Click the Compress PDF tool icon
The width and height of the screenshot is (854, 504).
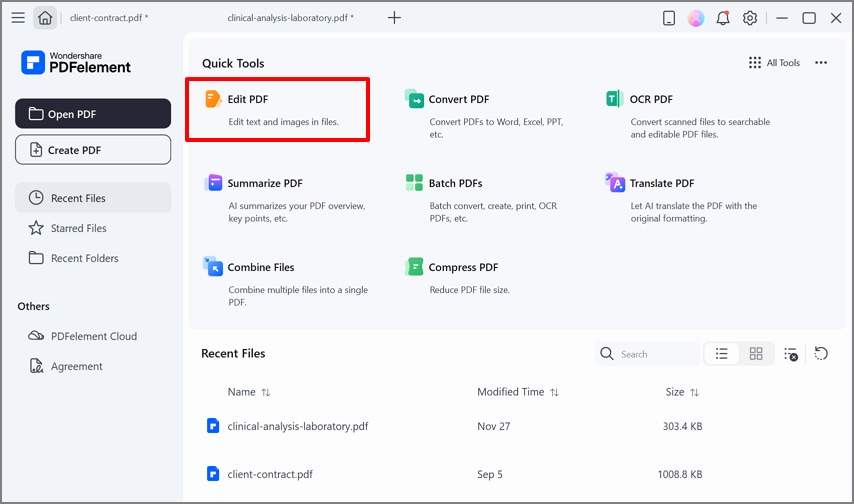[x=414, y=266]
